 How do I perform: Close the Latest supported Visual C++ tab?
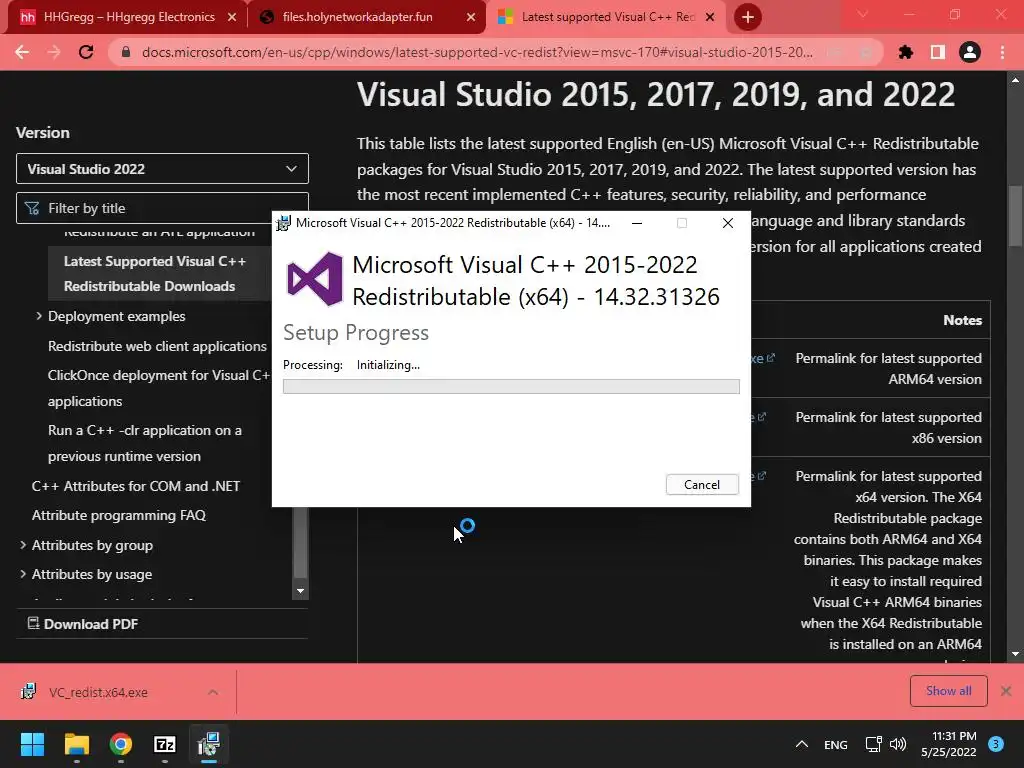[x=710, y=17]
